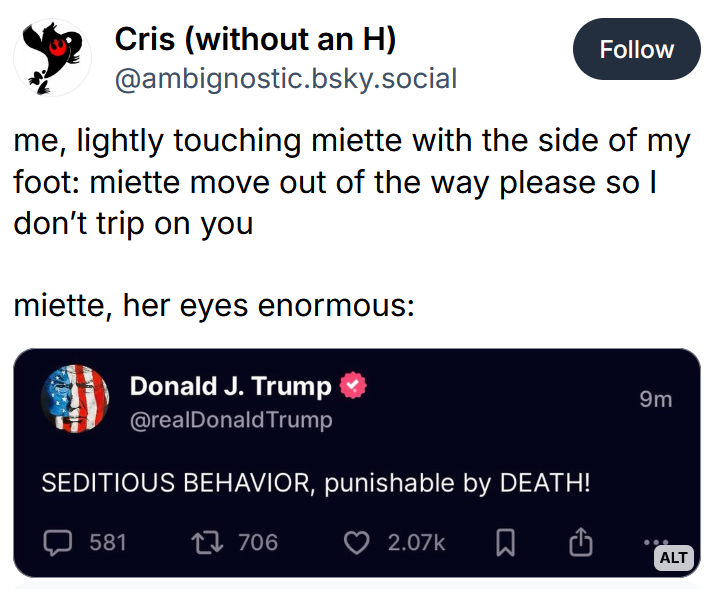The image size is (709, 589).
Task: Open the @ambignostic.bsky.social handle link
Action: 286,78
